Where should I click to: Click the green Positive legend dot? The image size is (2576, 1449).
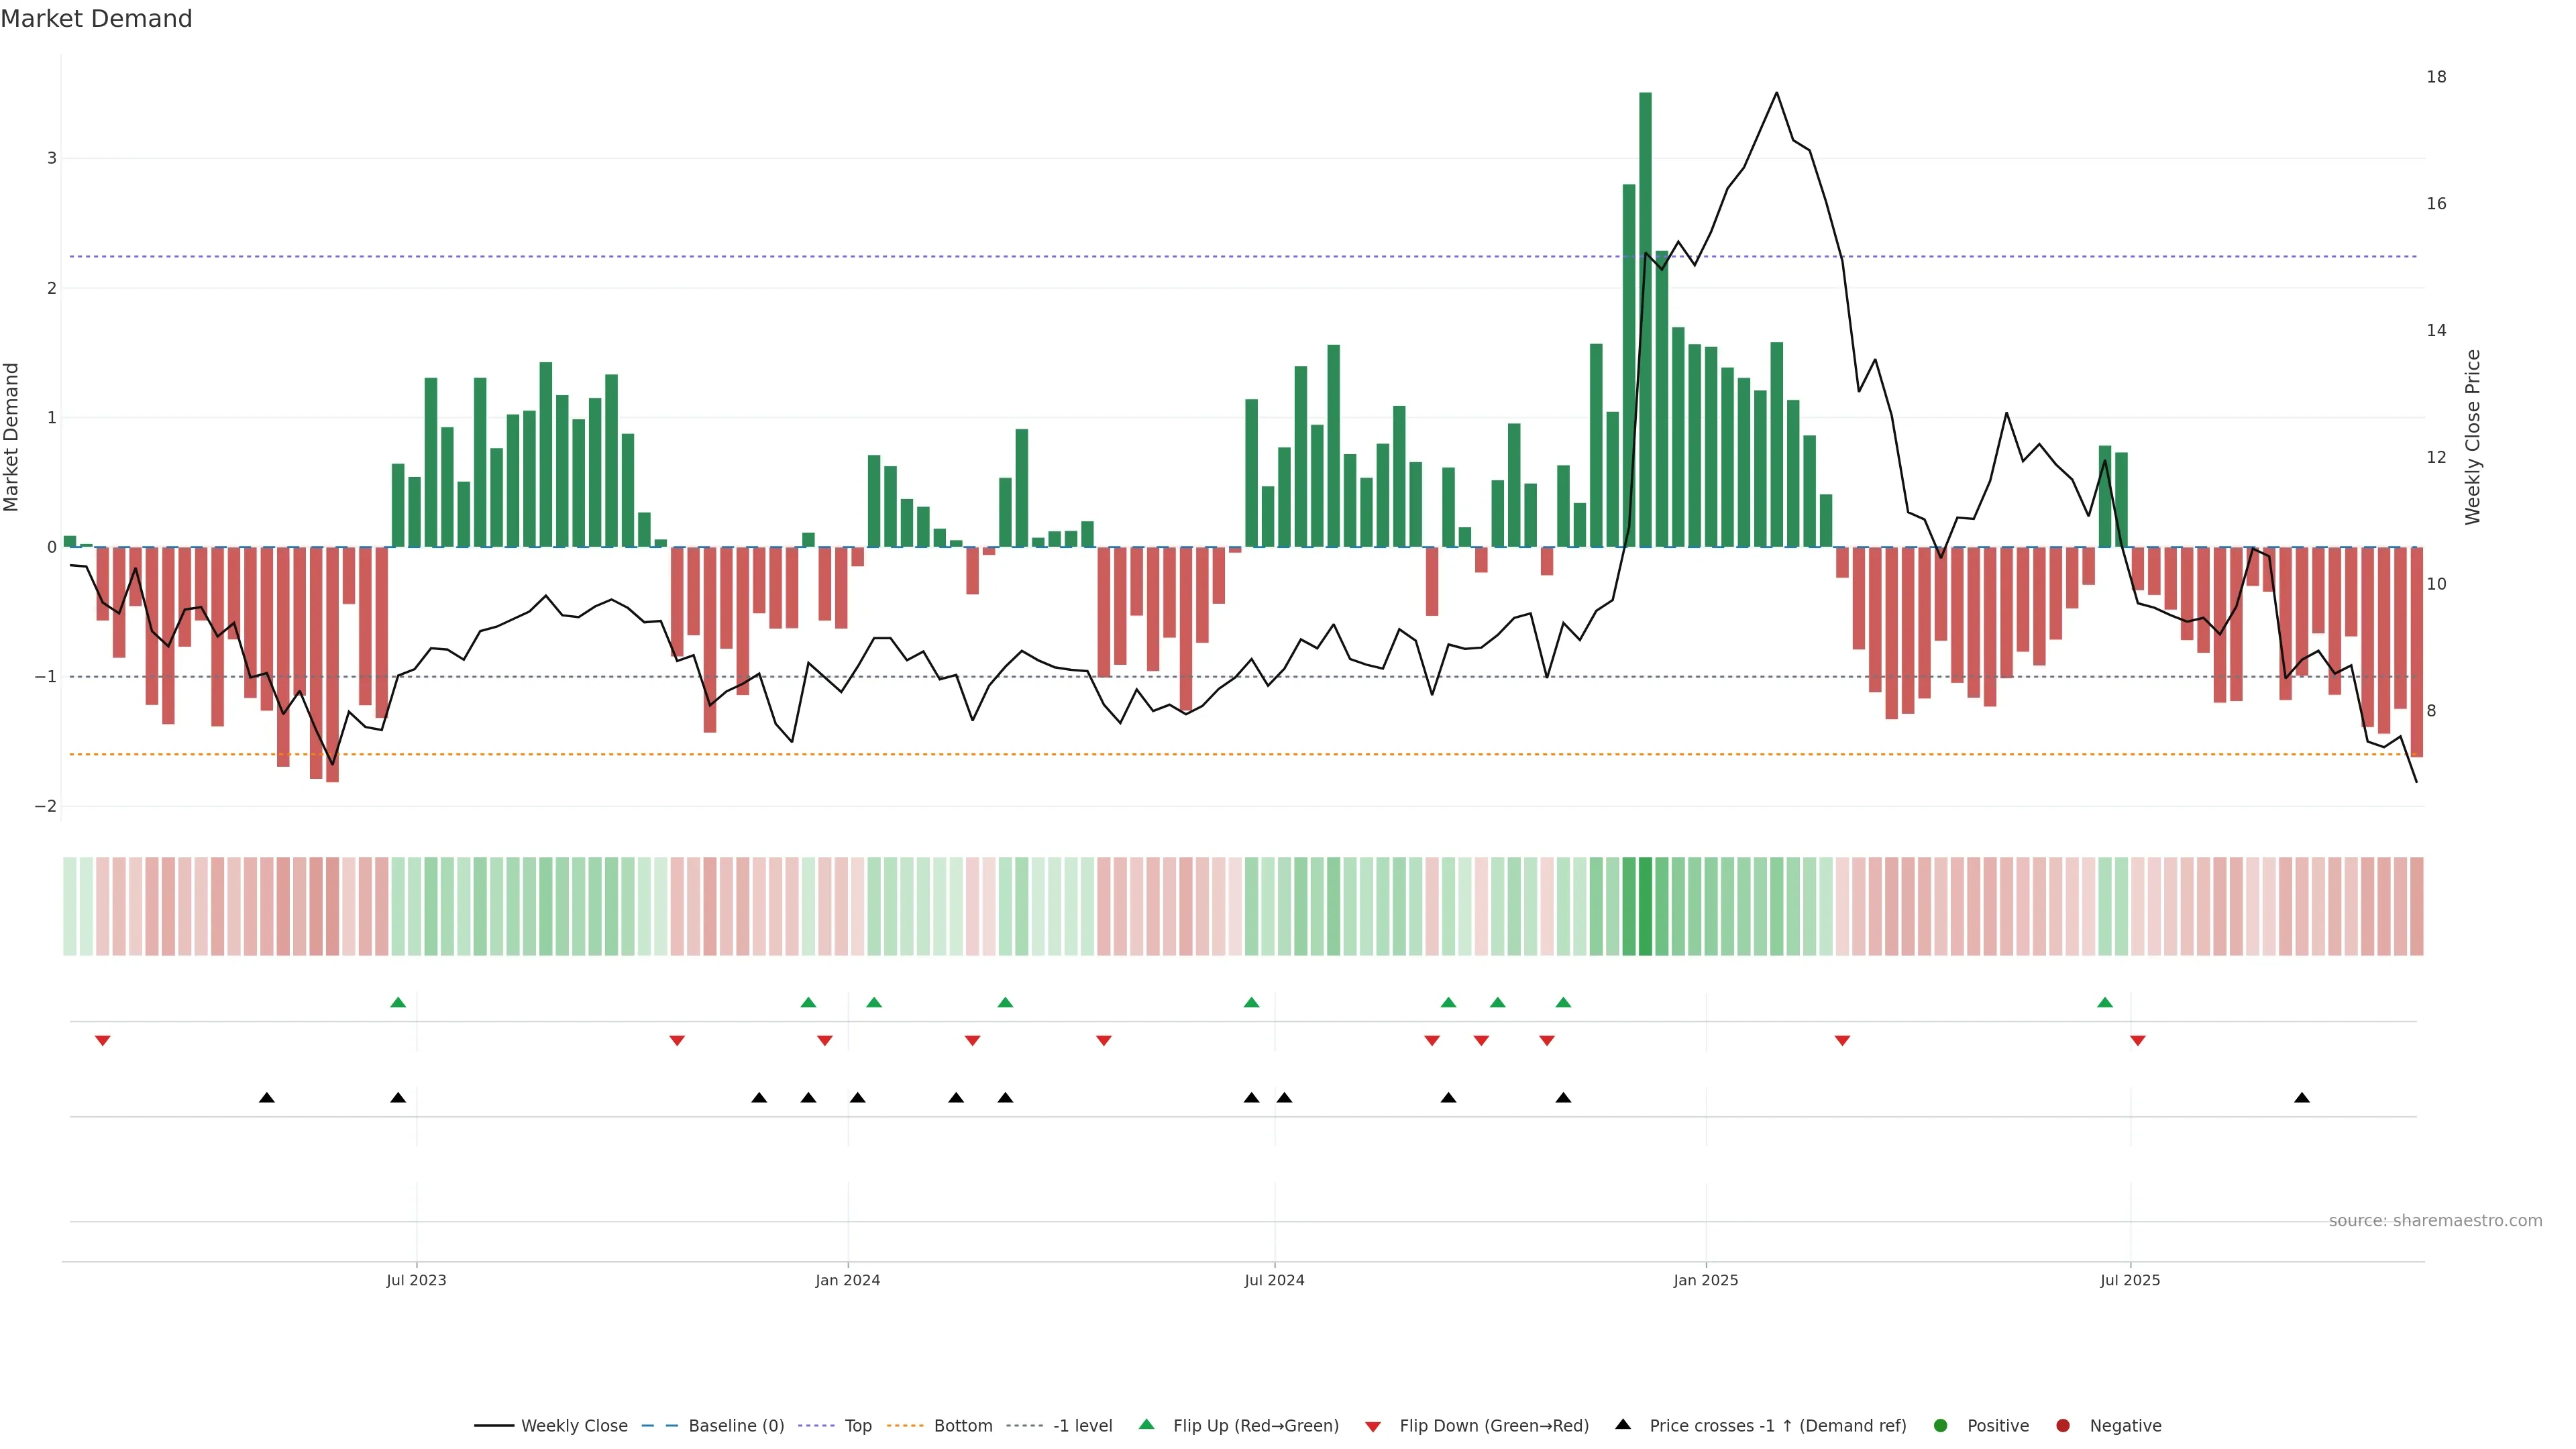pos(1941,1426)
